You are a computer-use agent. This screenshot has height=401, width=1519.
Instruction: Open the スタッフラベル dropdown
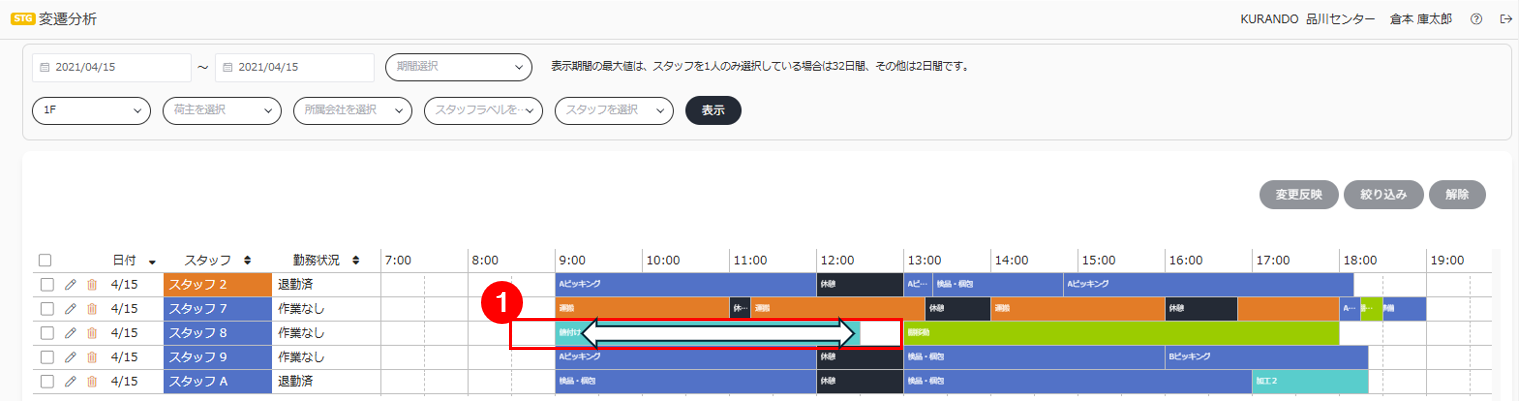(x=484, y=110)
